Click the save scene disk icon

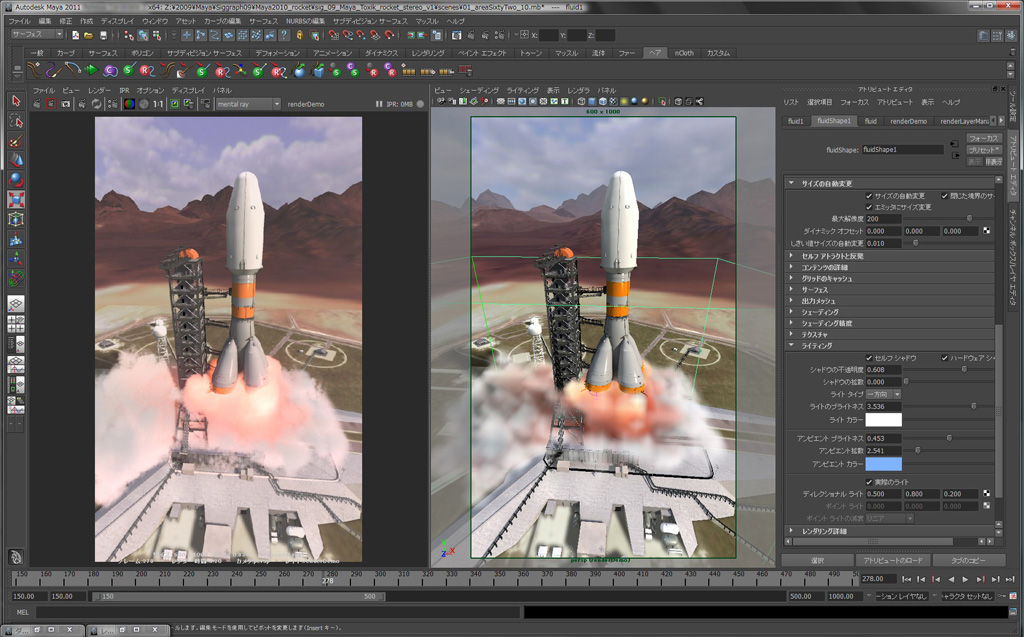coord(102,35)
